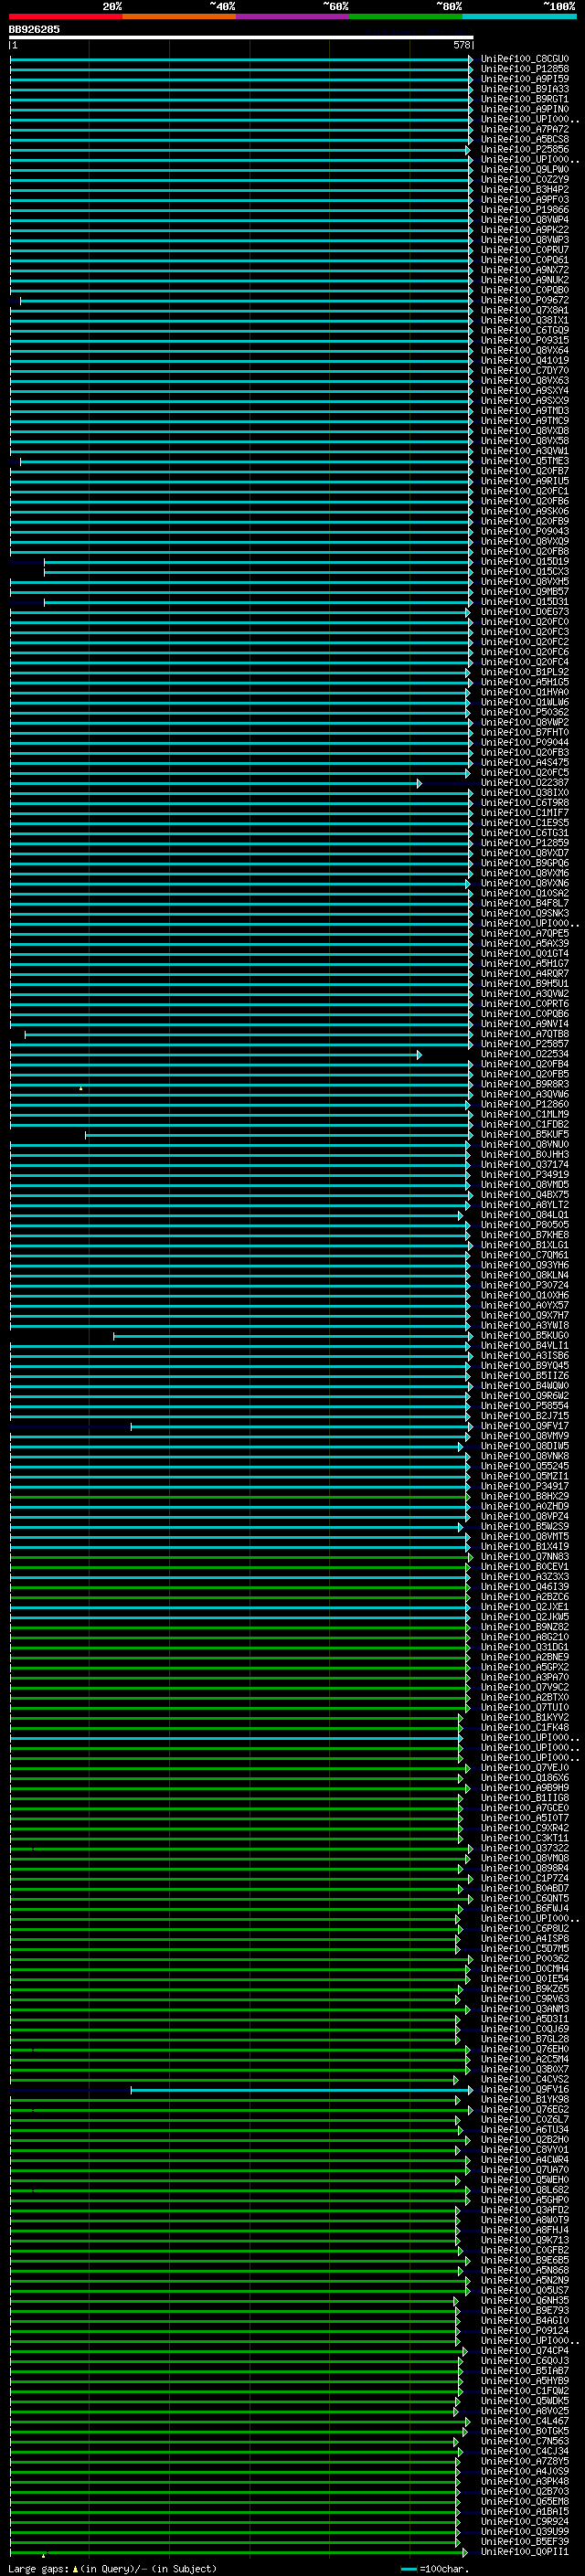This screenshot has width=585, height=2576.
Task: Open hit UniRef100_Q55245
Action: (524, 1466)
